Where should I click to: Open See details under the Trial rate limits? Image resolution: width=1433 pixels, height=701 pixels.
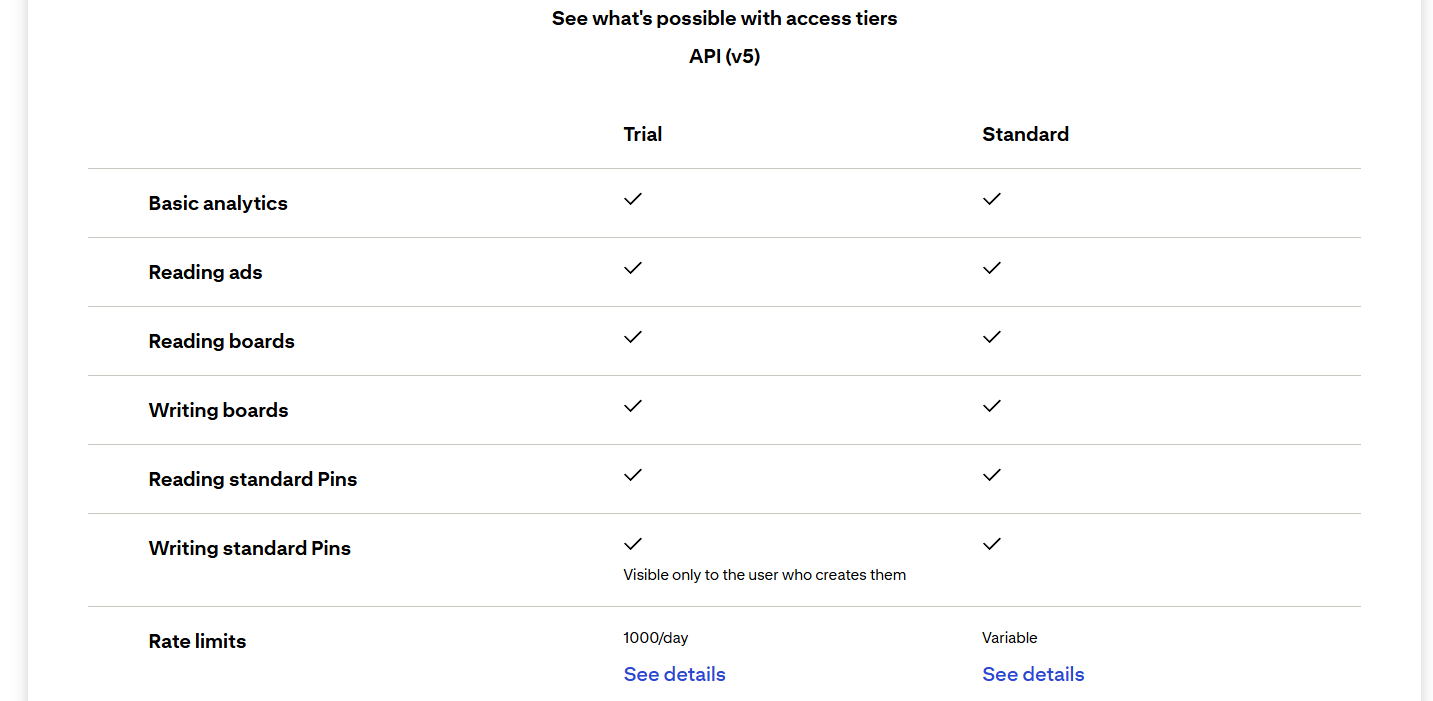[674, 674]
